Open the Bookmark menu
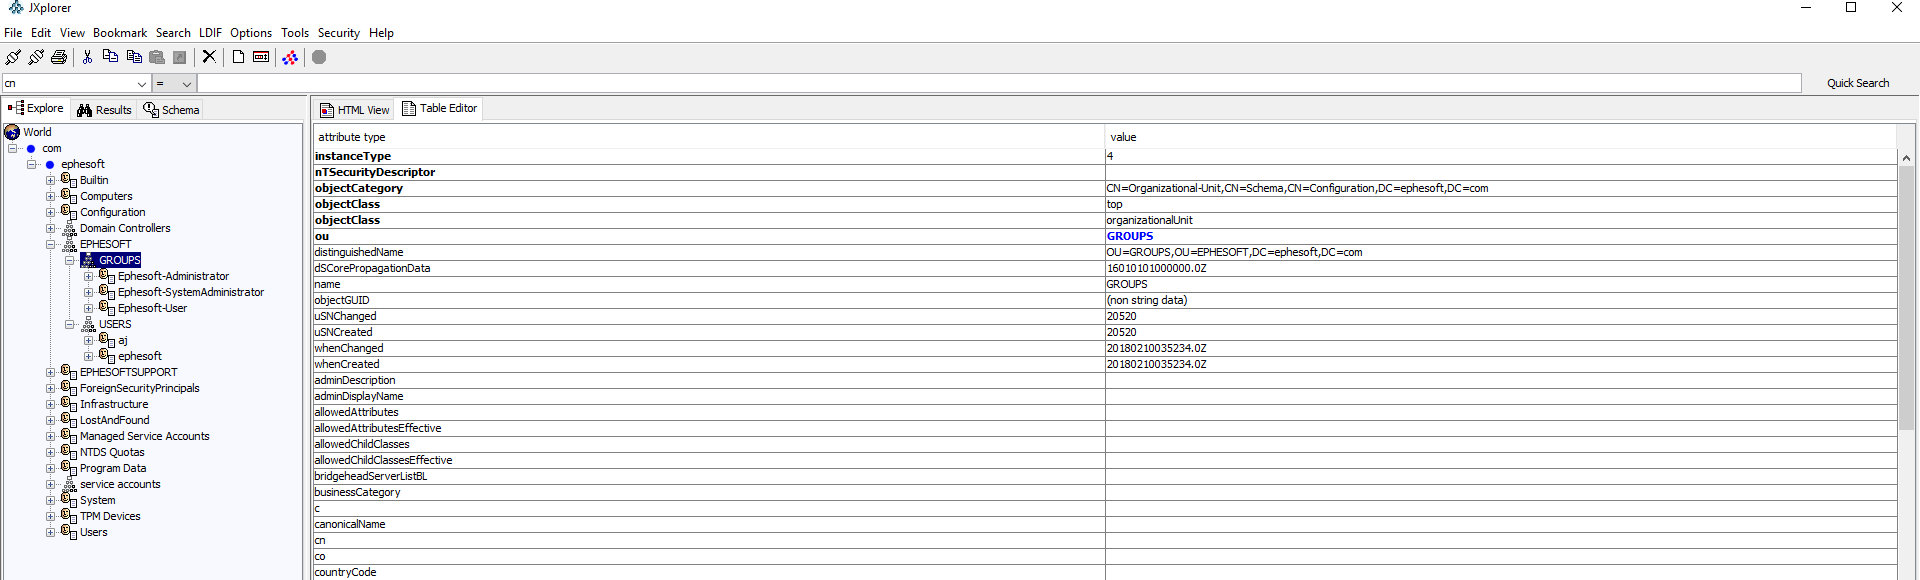1920x580 pixels. (x=120, y=33)
